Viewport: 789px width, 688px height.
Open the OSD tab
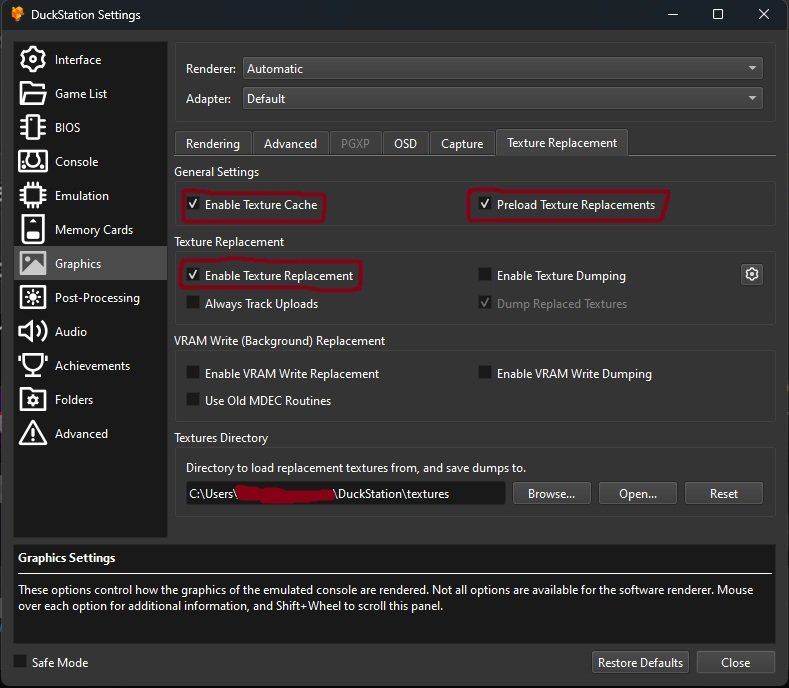coord(406,144)
